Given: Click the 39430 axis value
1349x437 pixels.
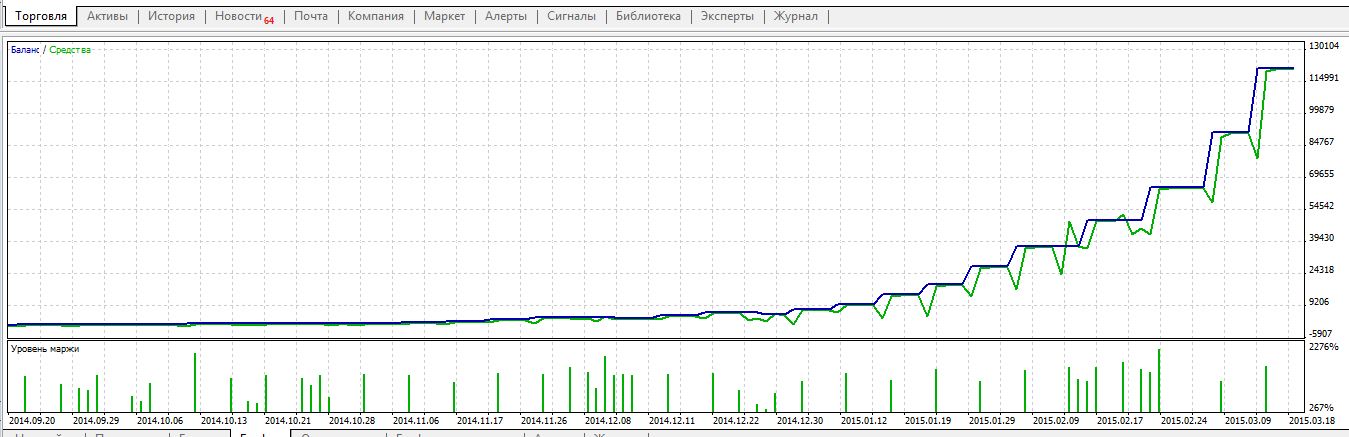Looking at the screenshot, I should [x=1322, y=238].
